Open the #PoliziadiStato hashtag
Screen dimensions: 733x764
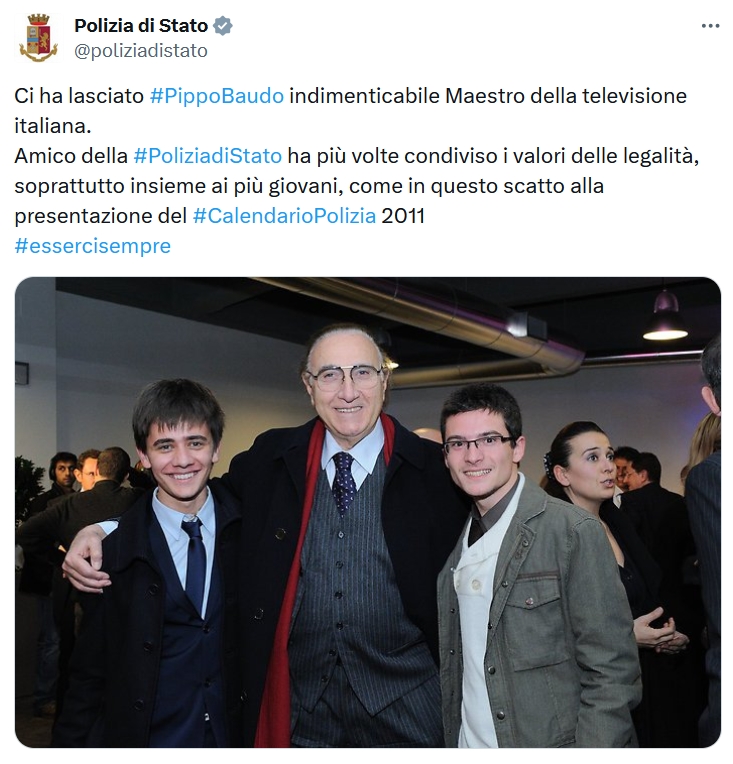(x=208, y=156)
